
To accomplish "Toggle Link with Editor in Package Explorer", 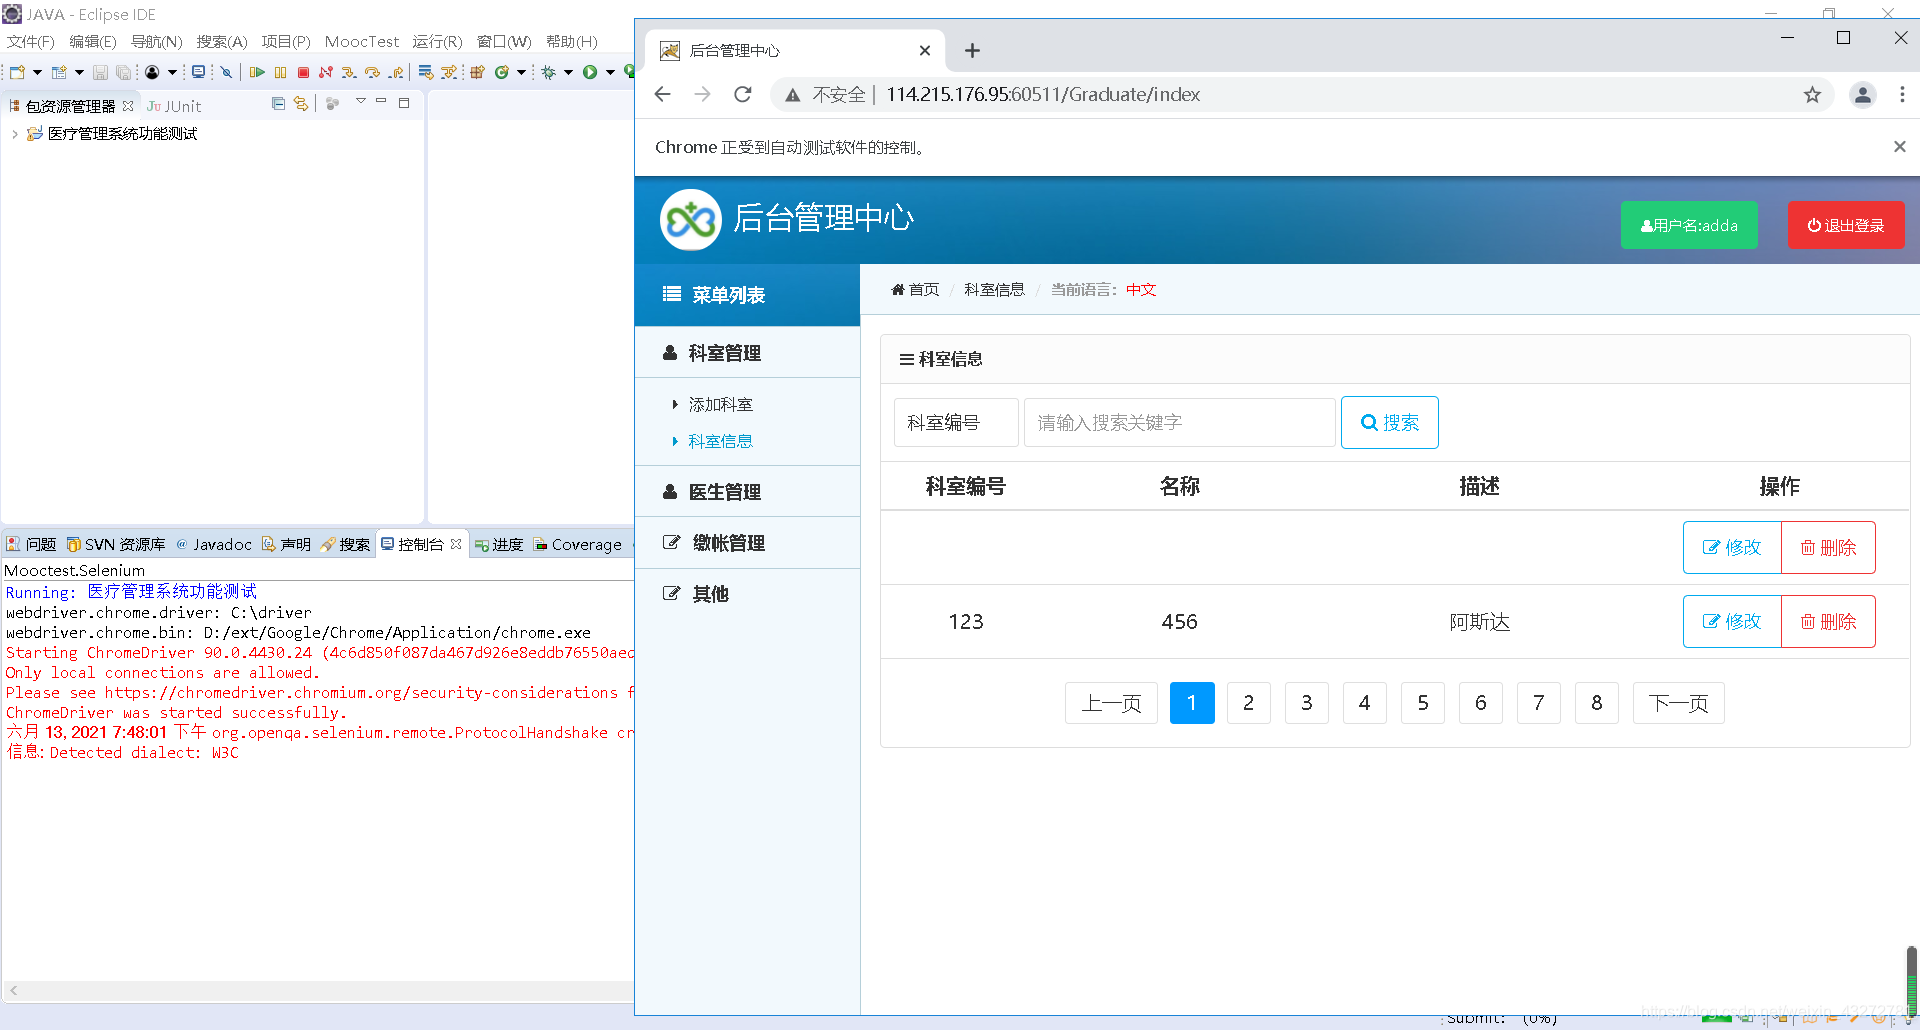I will click(300, 103).
